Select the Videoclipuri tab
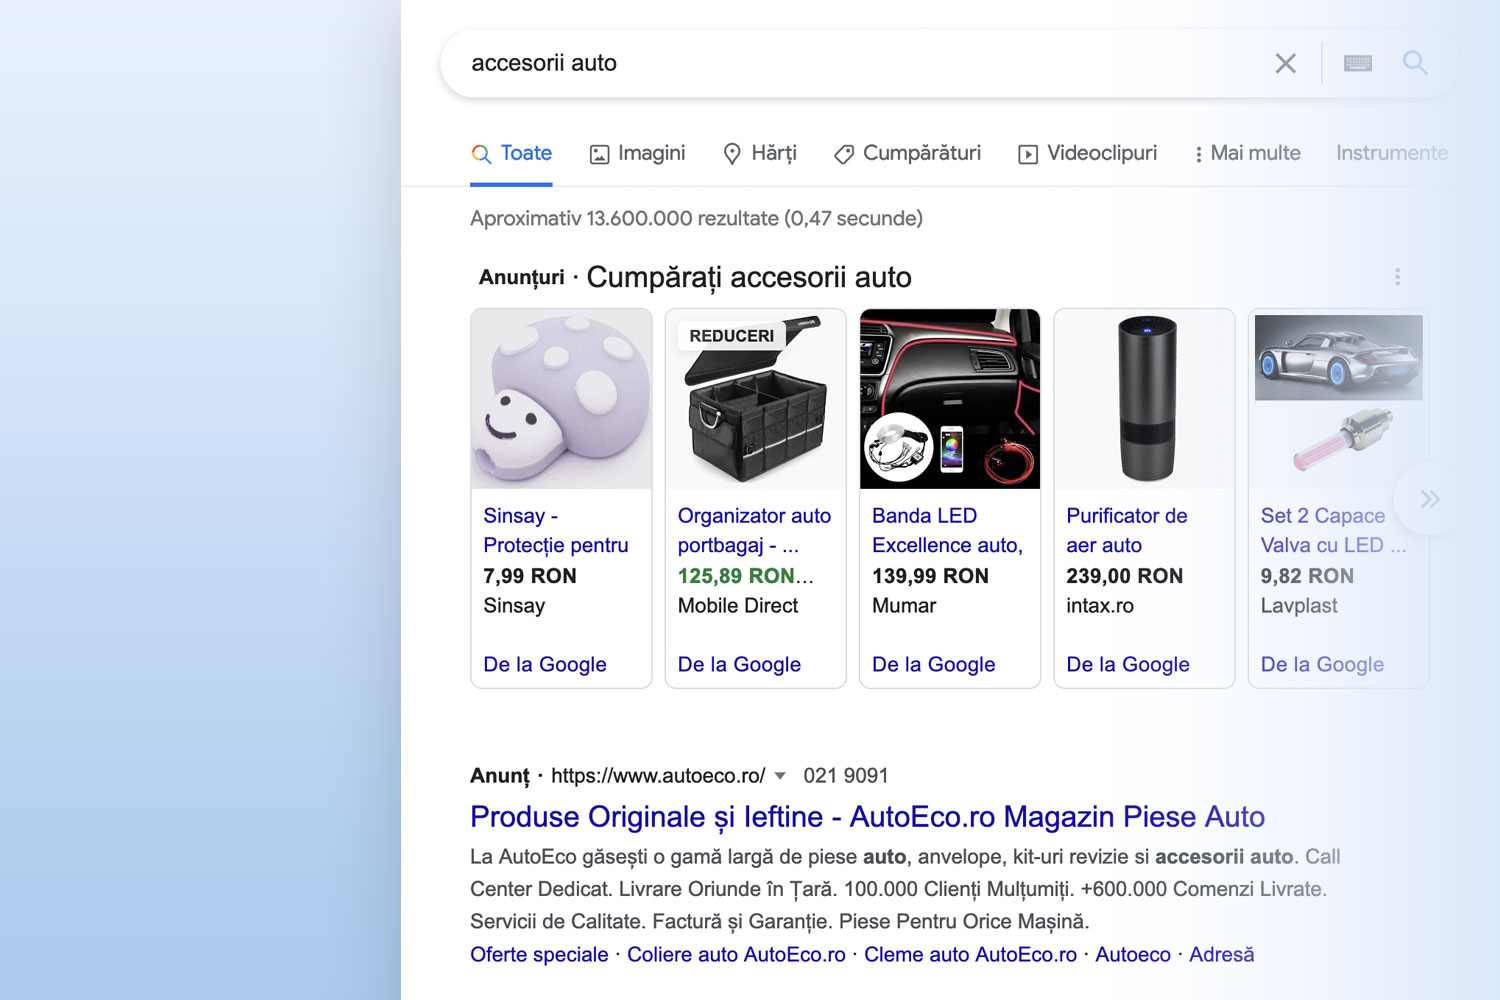Image resolution: width=1500 pixels, height=1000 pixels. pyautogui.click(x=1088, y=153)
